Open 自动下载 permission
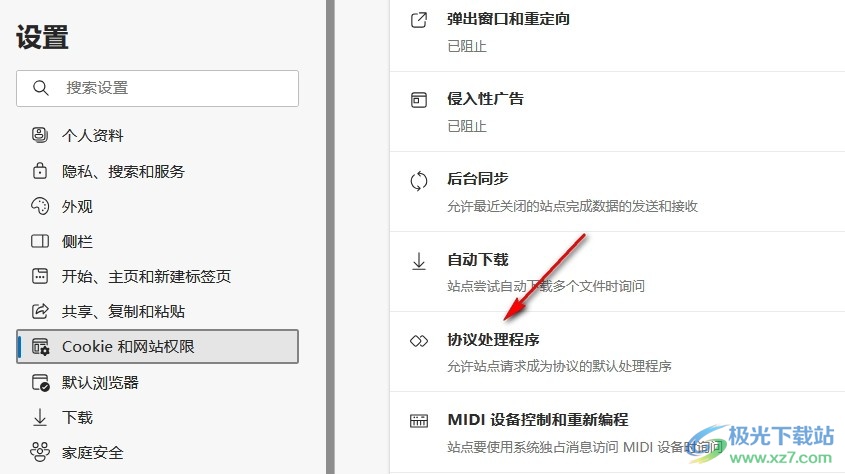 [478, 260]
